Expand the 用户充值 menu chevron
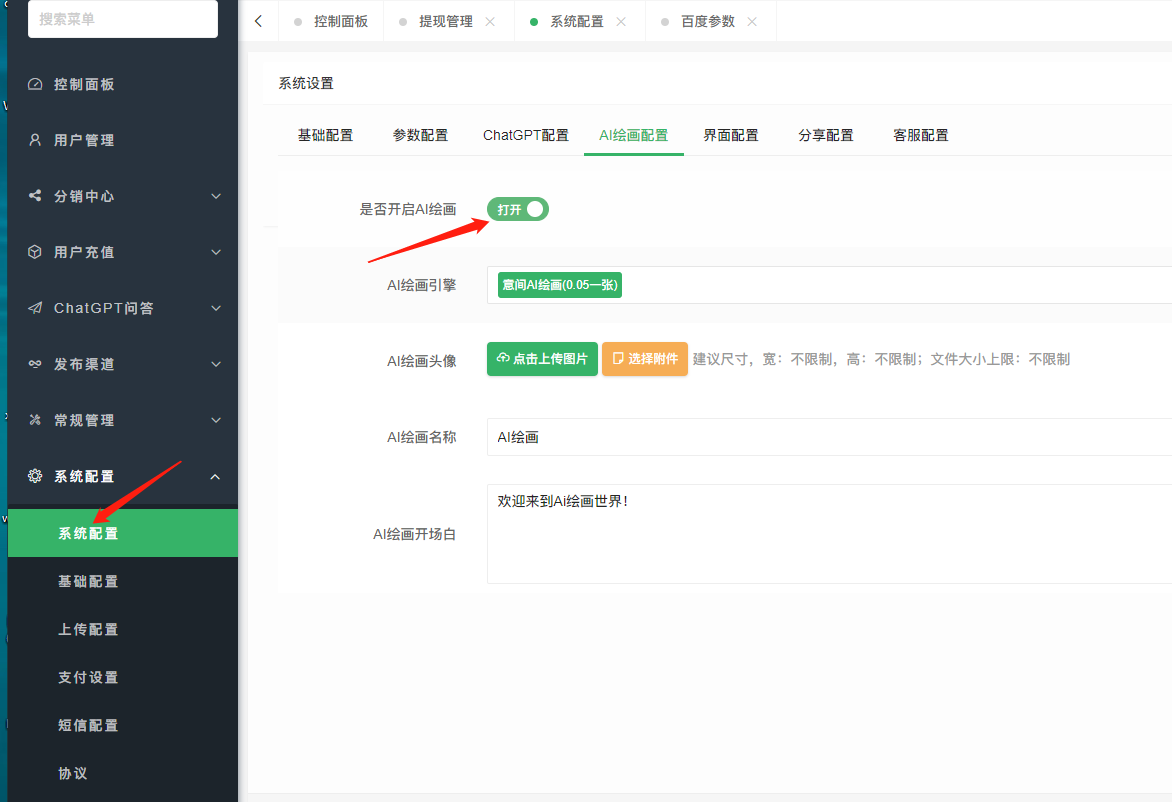 pyautogui.click(x=216, y=252)
